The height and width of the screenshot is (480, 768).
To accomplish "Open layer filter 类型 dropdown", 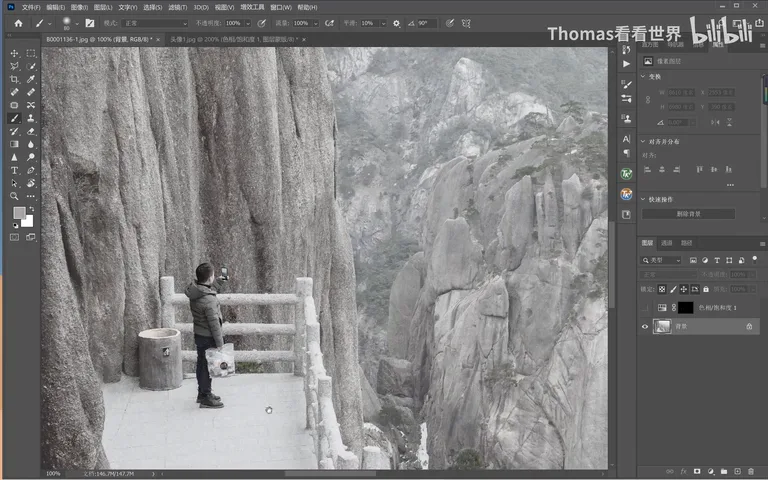I will (661, 260).
